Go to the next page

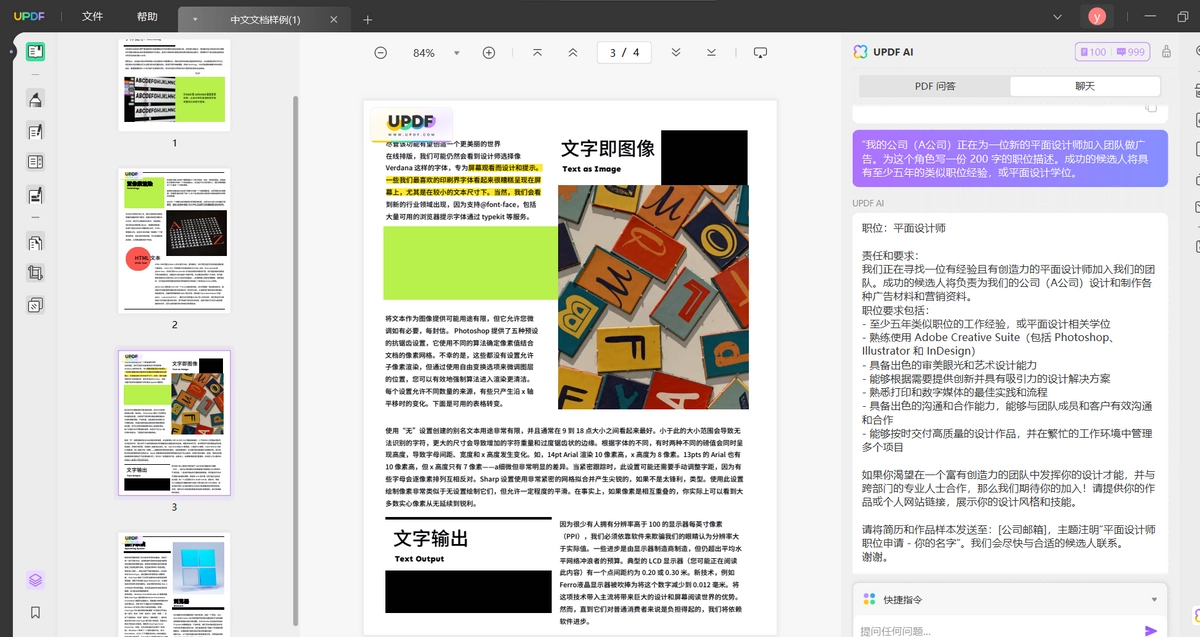[676, 53]
